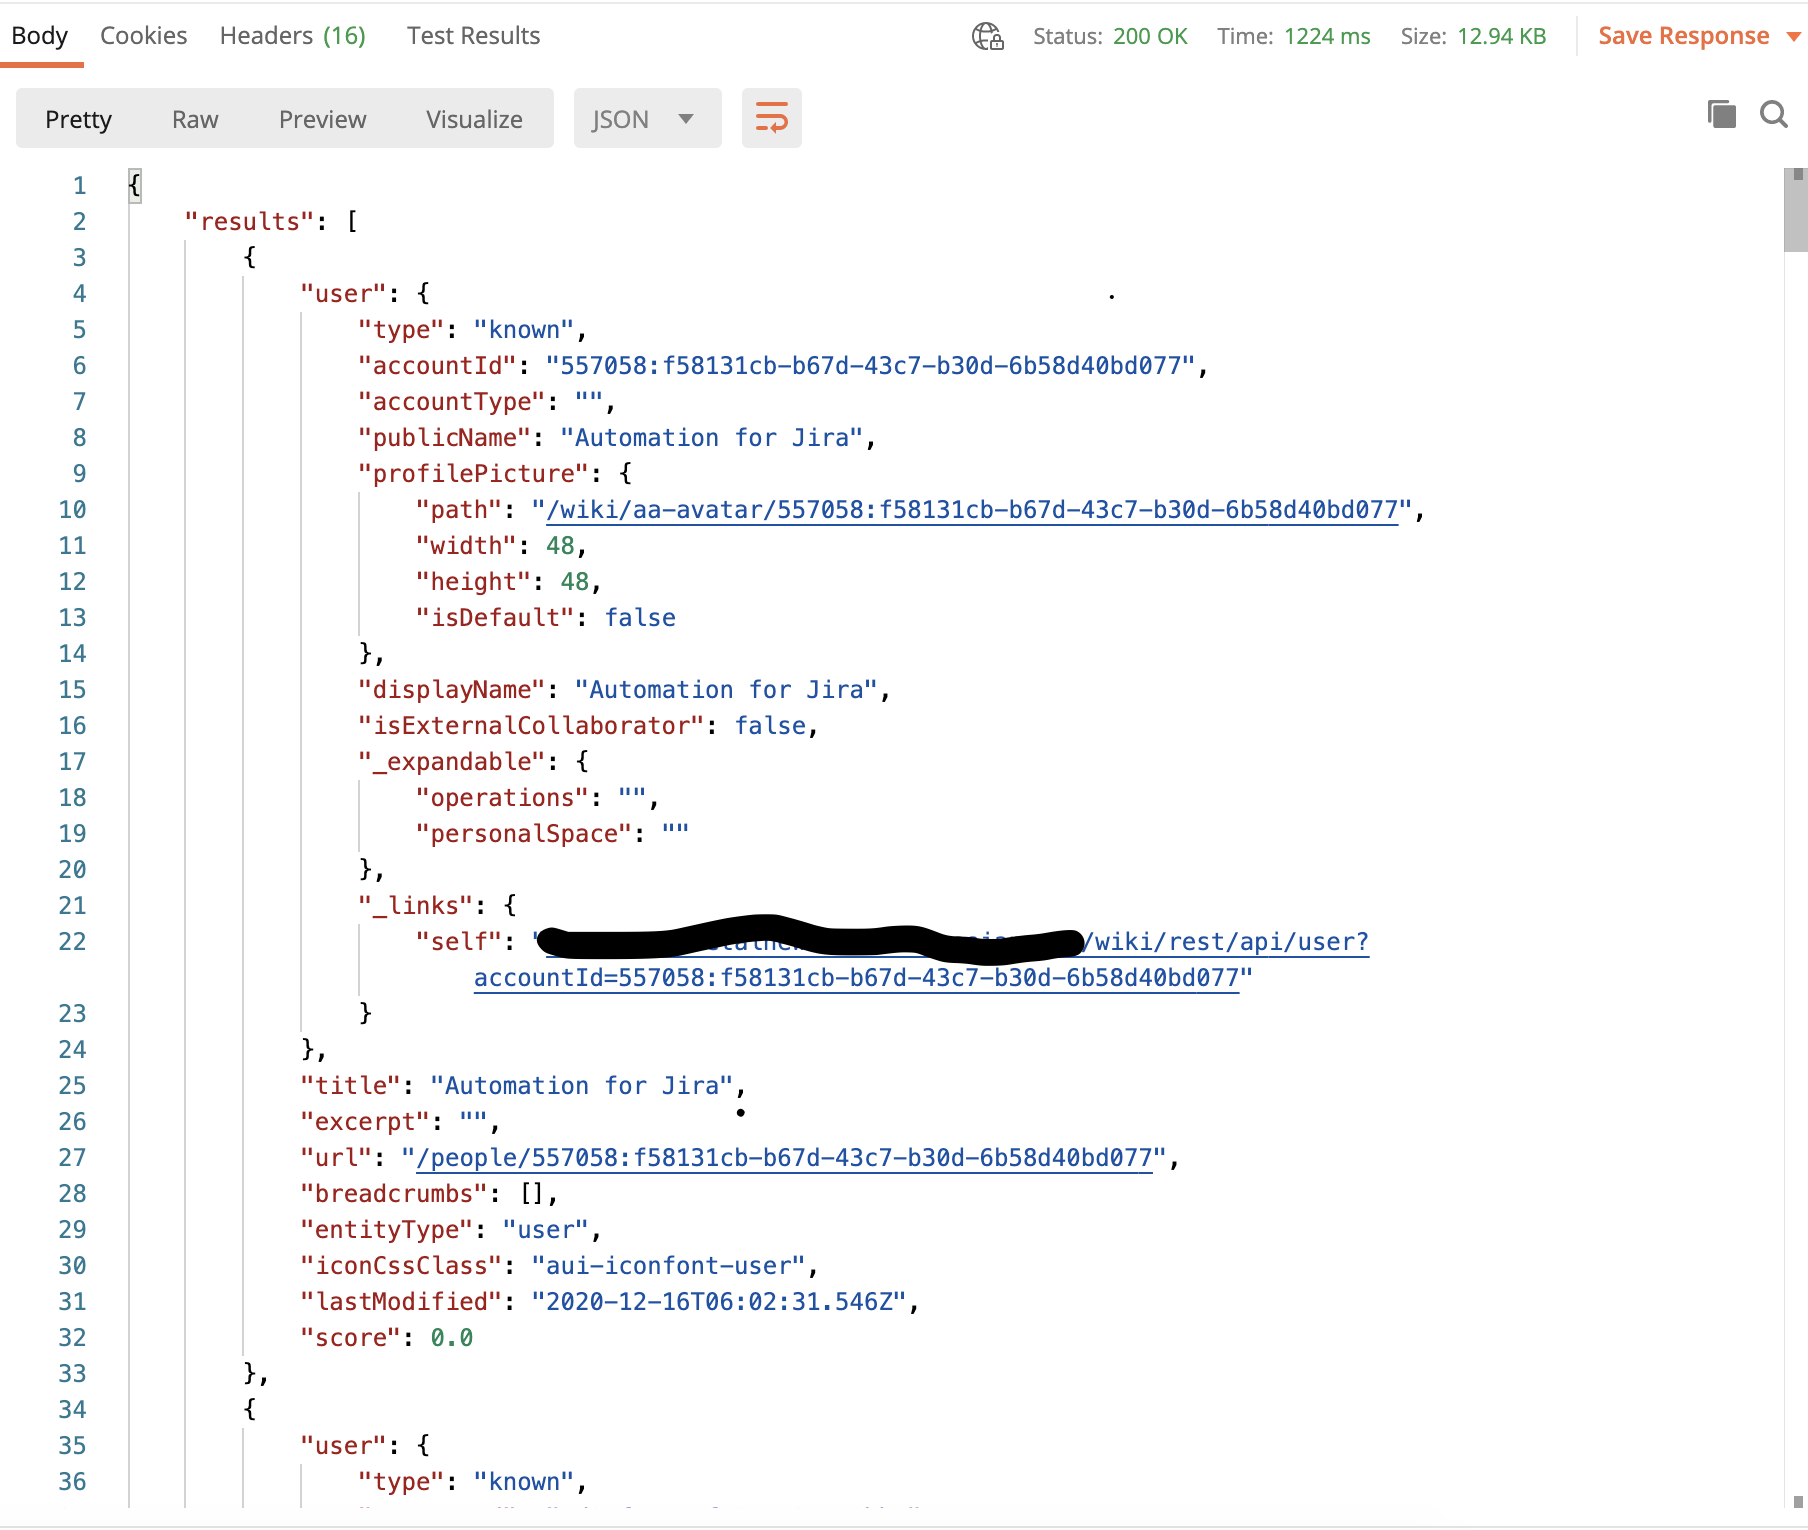Click the first "user" key on line 4
This screenshot has width=1808, height=1530.
pyautogui.click(x=343, y=294)
